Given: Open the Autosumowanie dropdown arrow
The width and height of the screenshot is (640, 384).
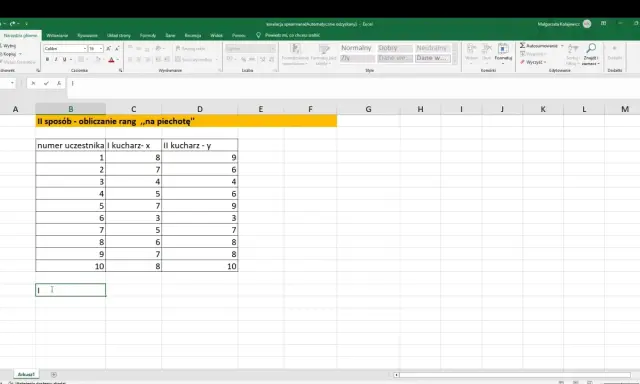Looking at the screenshot, I should click(x=562, y=46).
